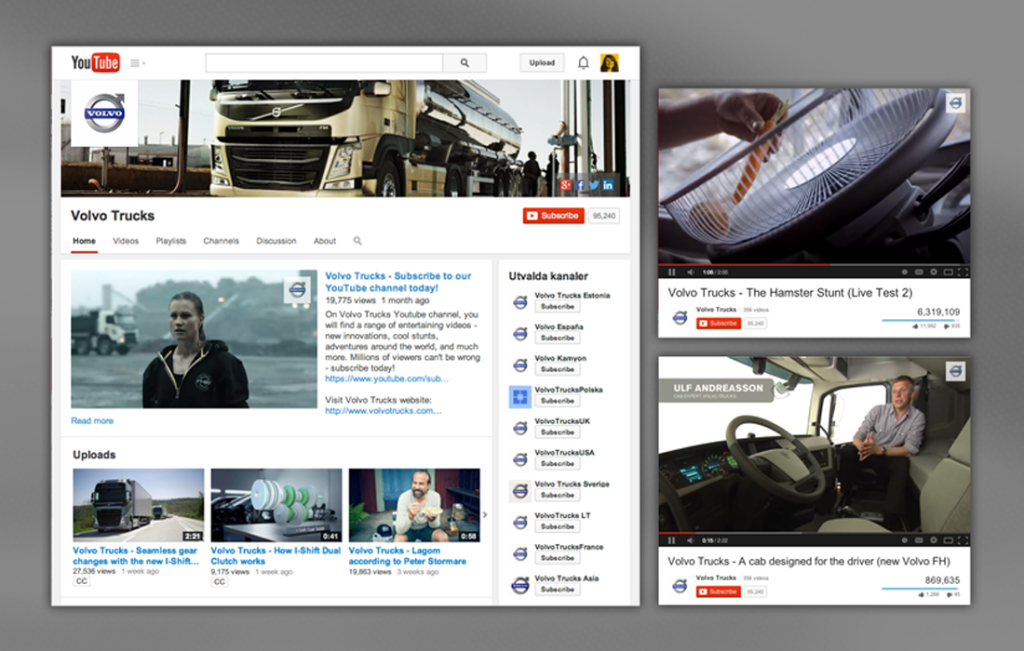Viewport: 1024px width, 651px height.
Task: Open settings gear in the Hamster Stunt player
Action: pos(933,272)
